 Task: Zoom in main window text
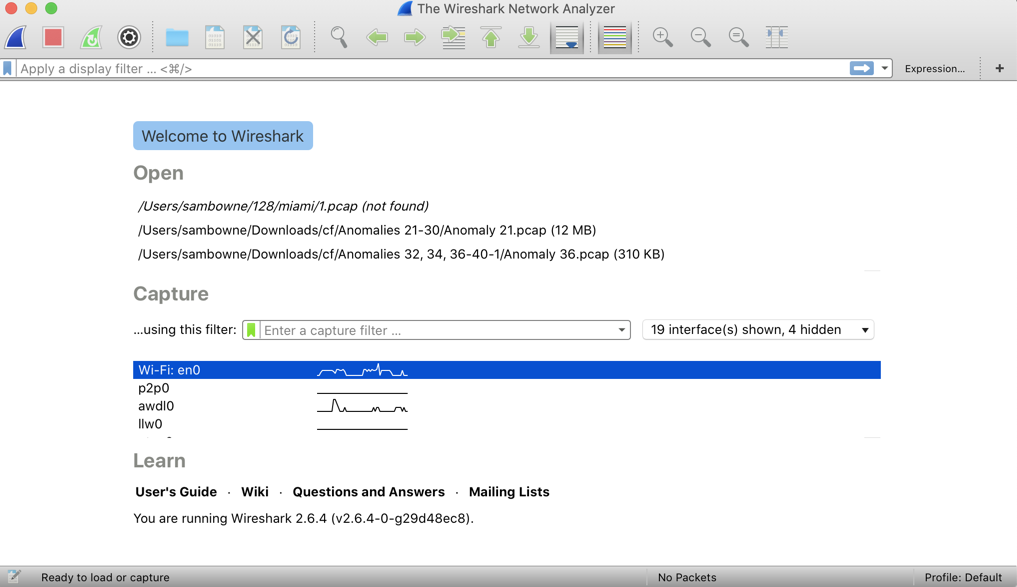click(662, 37)
